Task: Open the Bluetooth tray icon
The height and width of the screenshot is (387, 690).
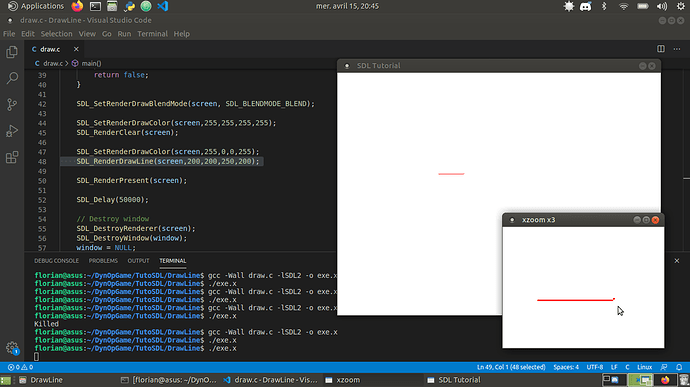Action: (604, 6)
